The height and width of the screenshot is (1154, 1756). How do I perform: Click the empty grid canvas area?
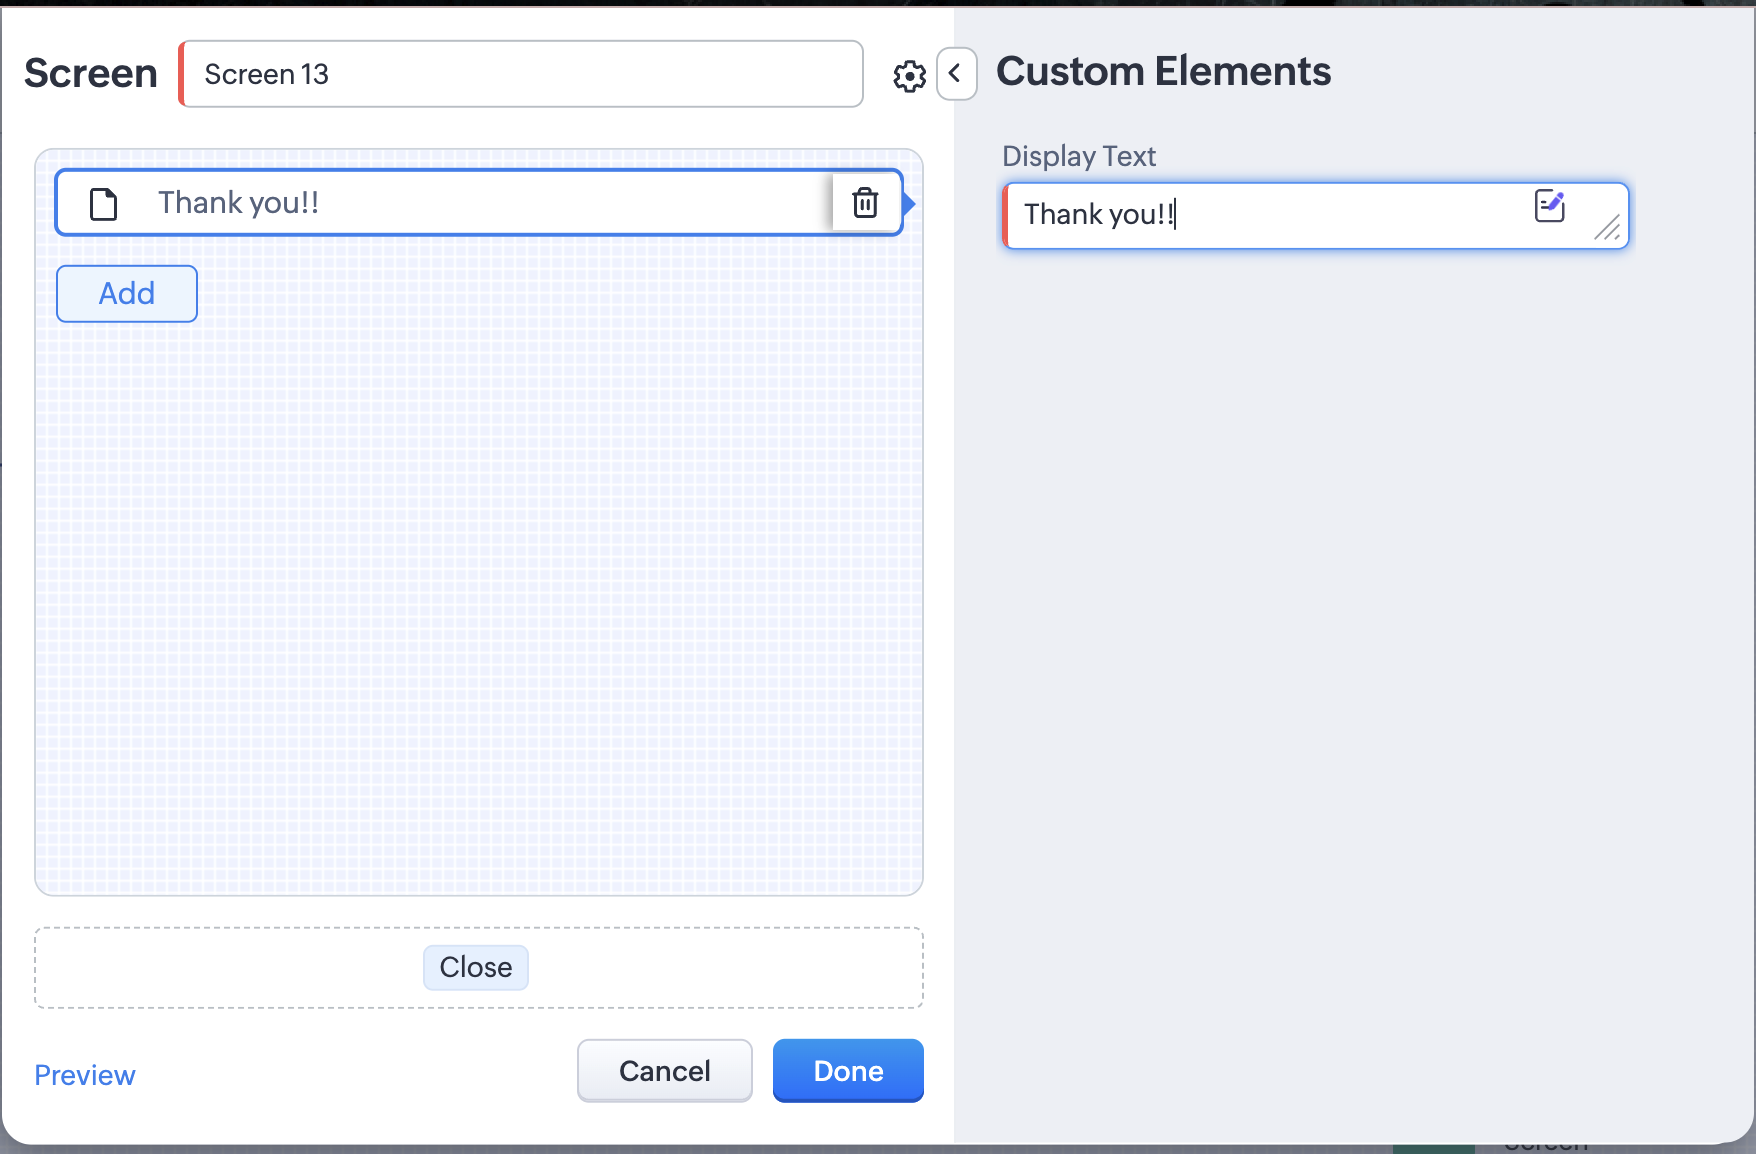(478, 600)
